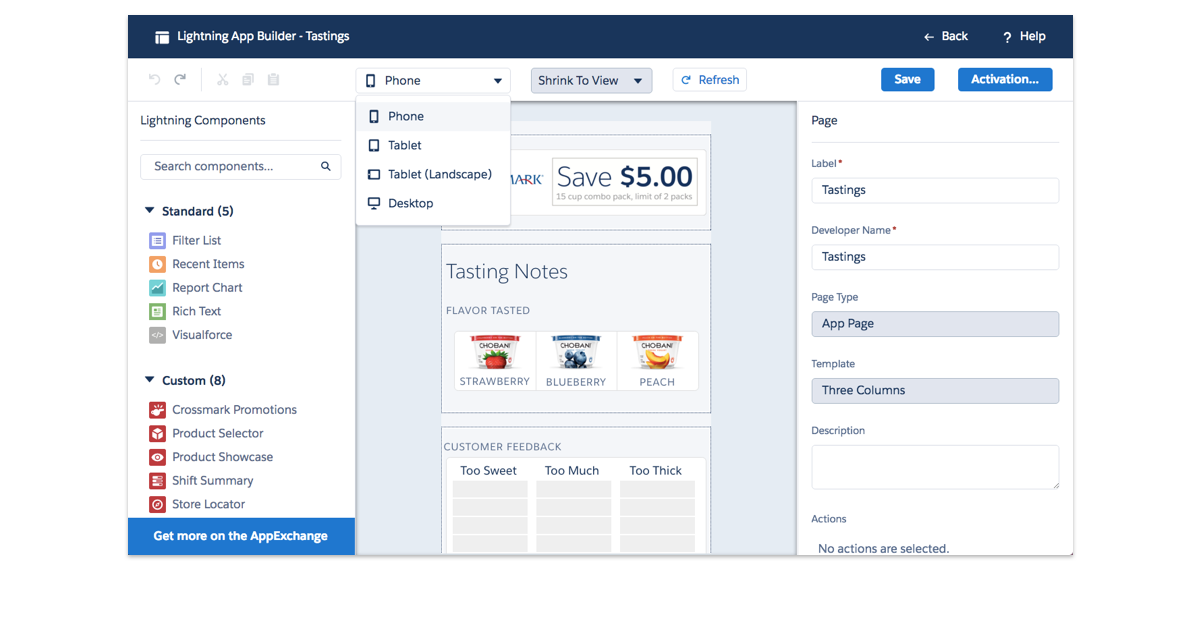
Task: Click the Help question mark icon
Action: pos(1007,37)
